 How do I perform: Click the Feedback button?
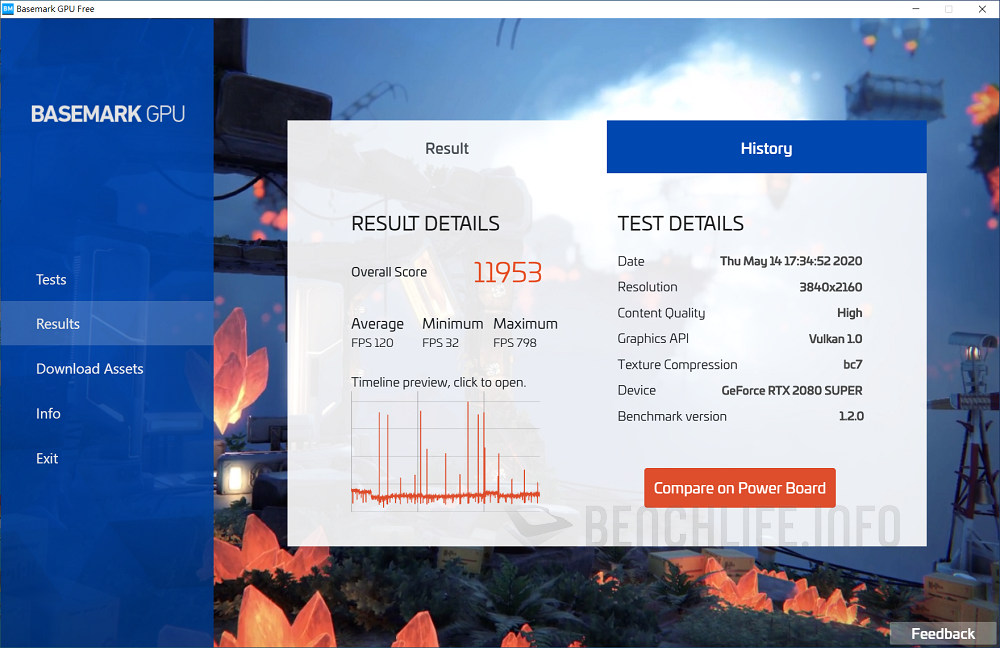point(941,633)
